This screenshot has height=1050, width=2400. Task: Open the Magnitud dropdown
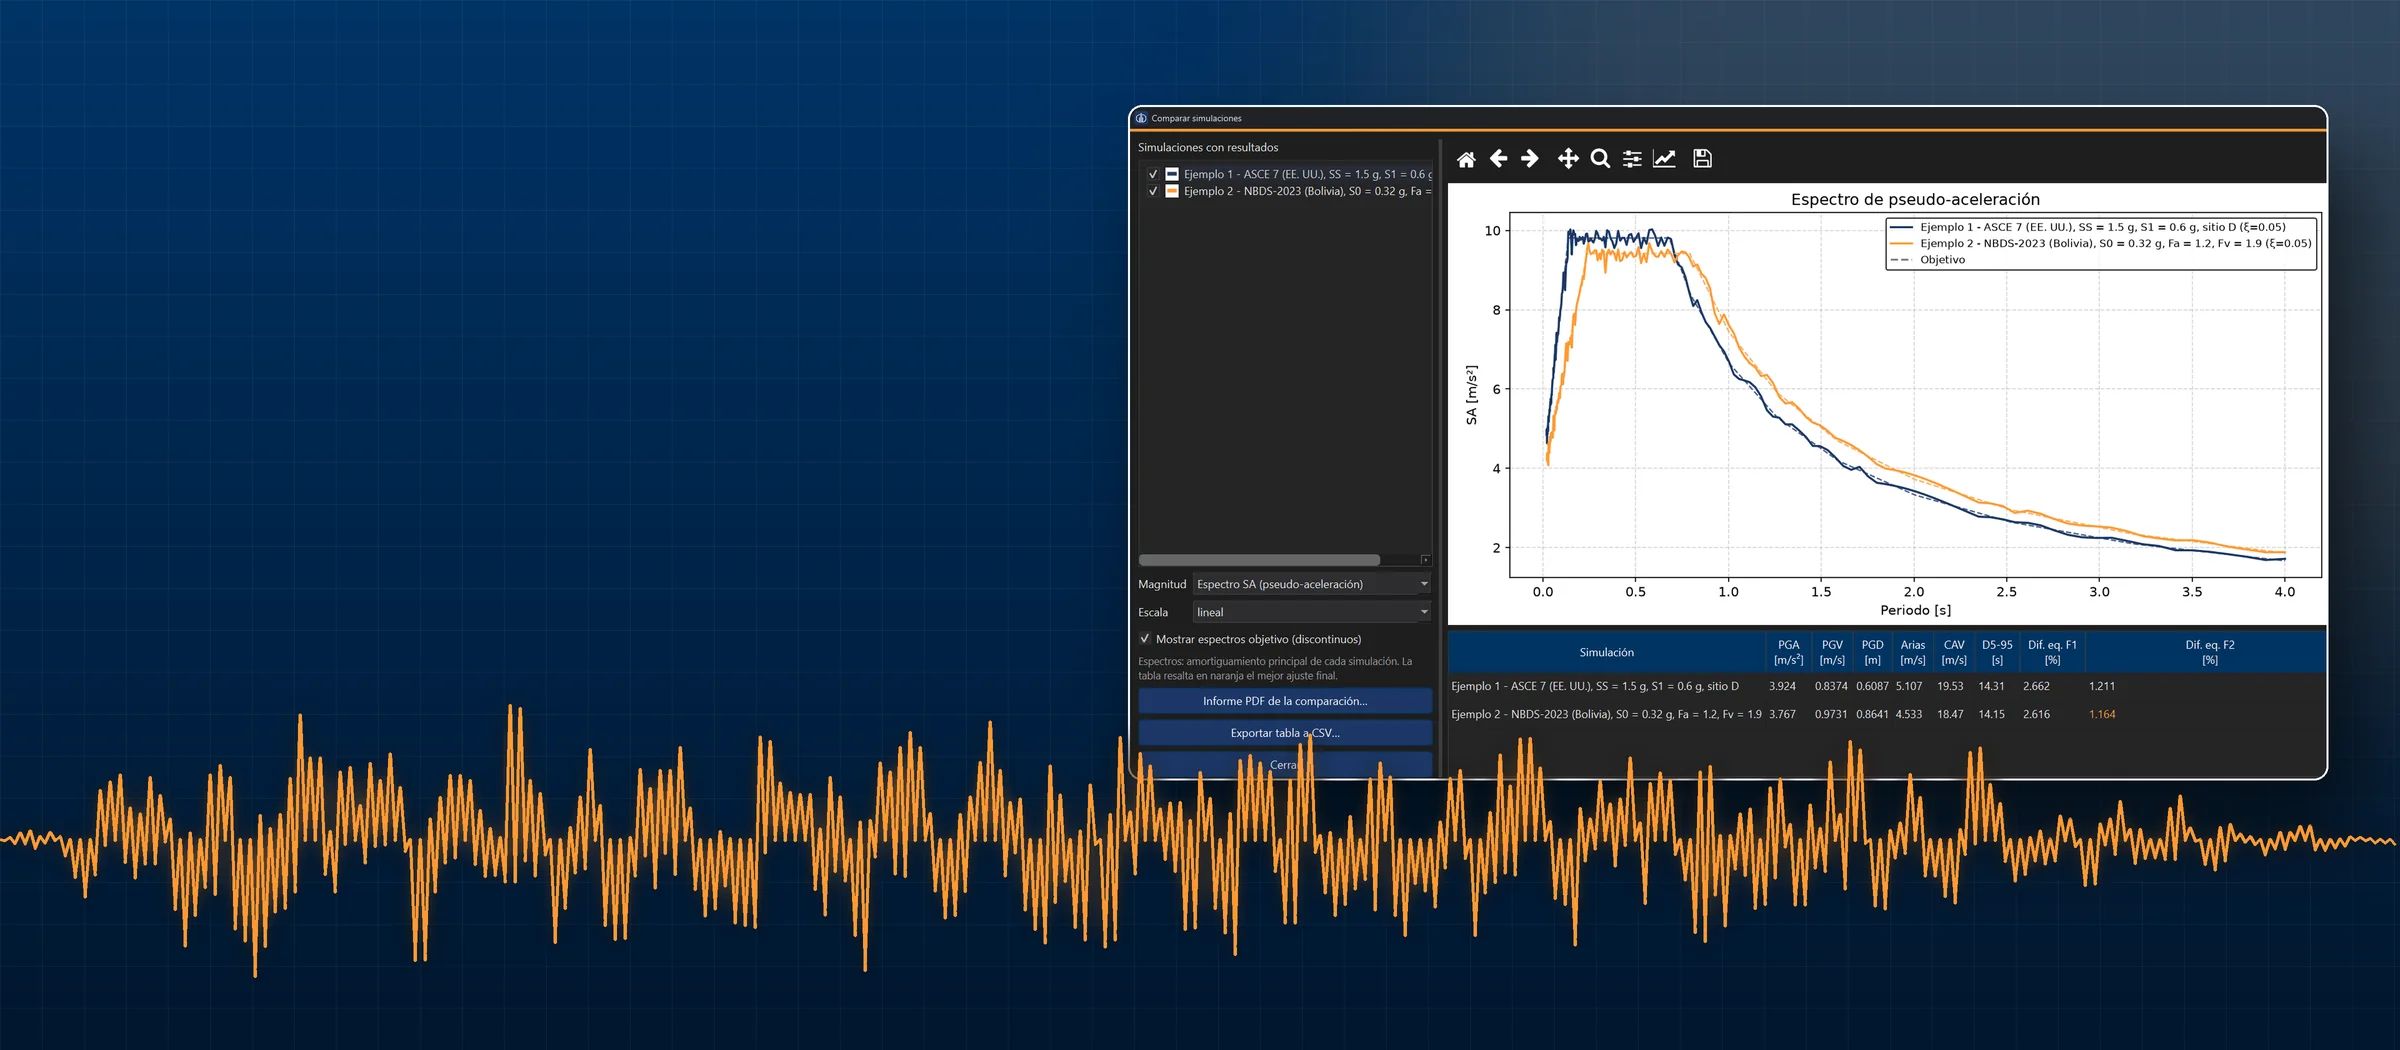tap(1312, 584)
